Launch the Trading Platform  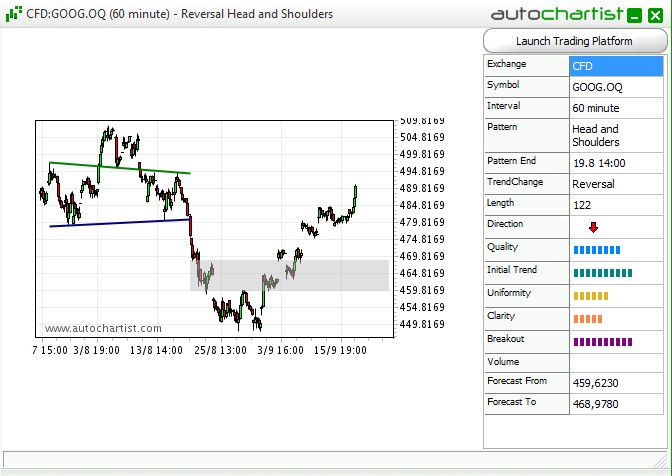click(574, 41)
